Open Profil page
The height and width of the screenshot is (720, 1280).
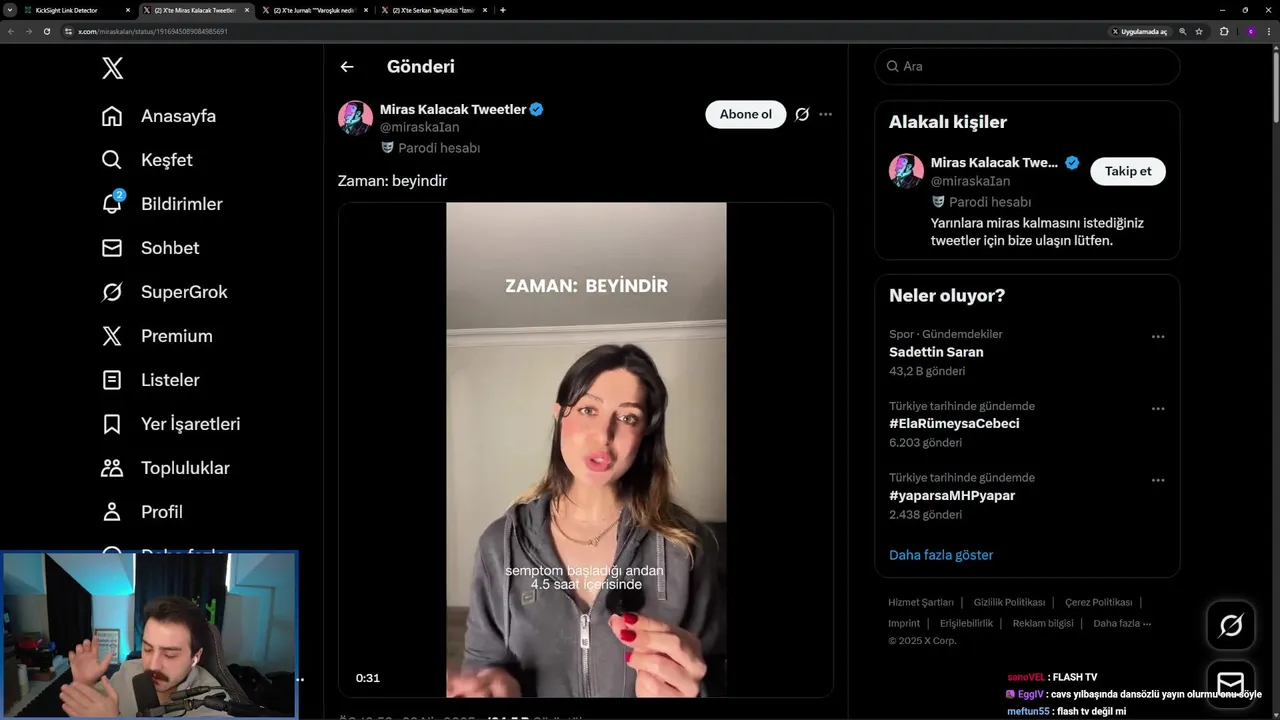click(x=142, y=512)
